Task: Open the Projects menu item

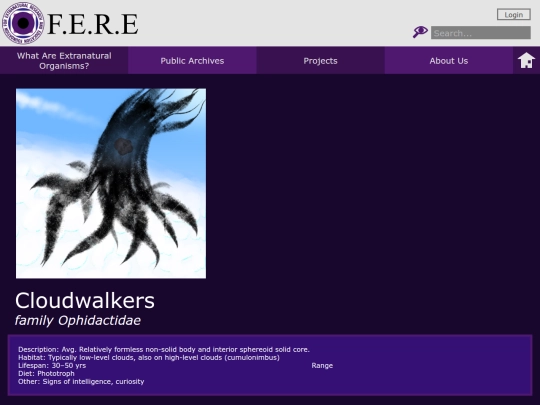Action: click(x=320, y=61)
